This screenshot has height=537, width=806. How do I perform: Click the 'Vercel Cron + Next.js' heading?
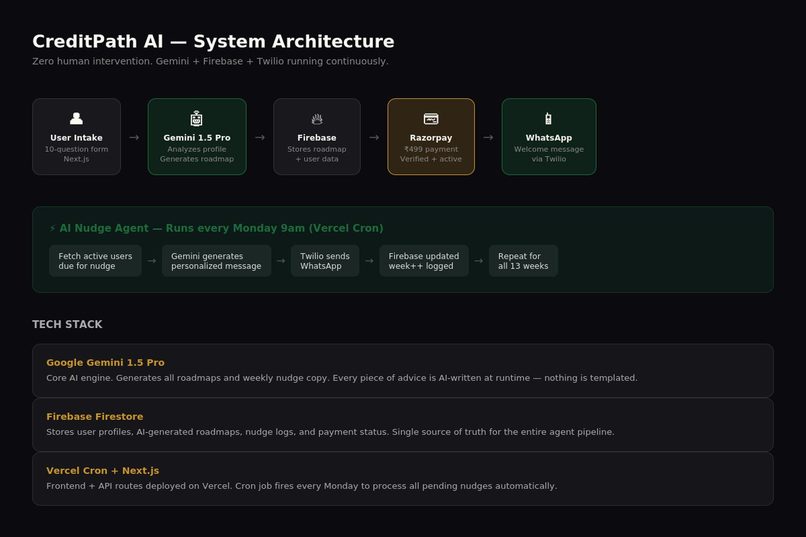point(103,470)
